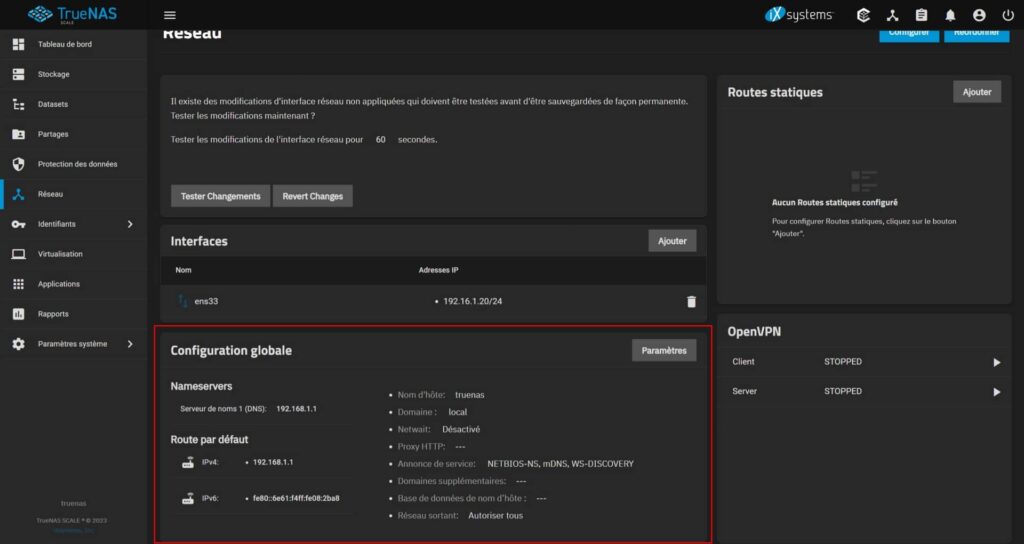Image resolution: width=1024 pixels, height=544 pixels.
Task: Open the user account icon
Action: point(978,15)
